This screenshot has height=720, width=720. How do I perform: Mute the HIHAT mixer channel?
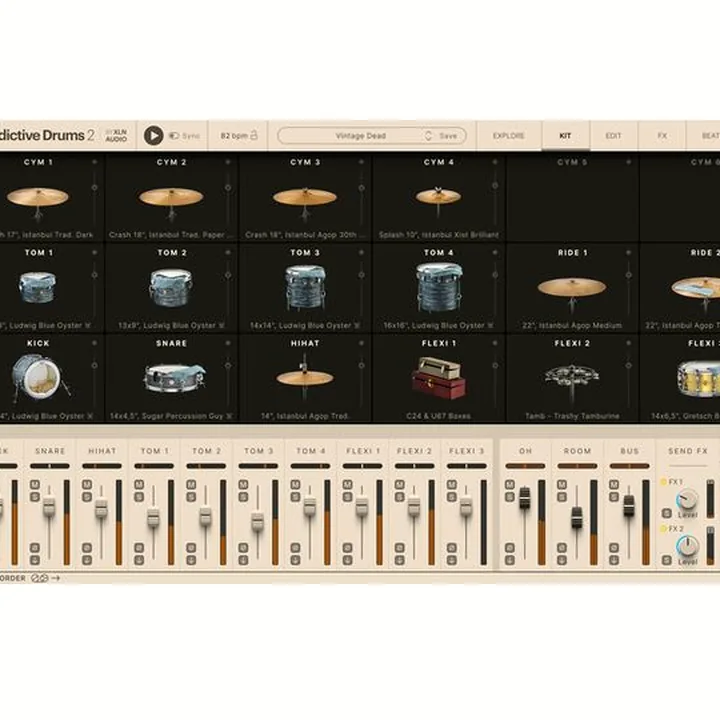click(87, 484)
